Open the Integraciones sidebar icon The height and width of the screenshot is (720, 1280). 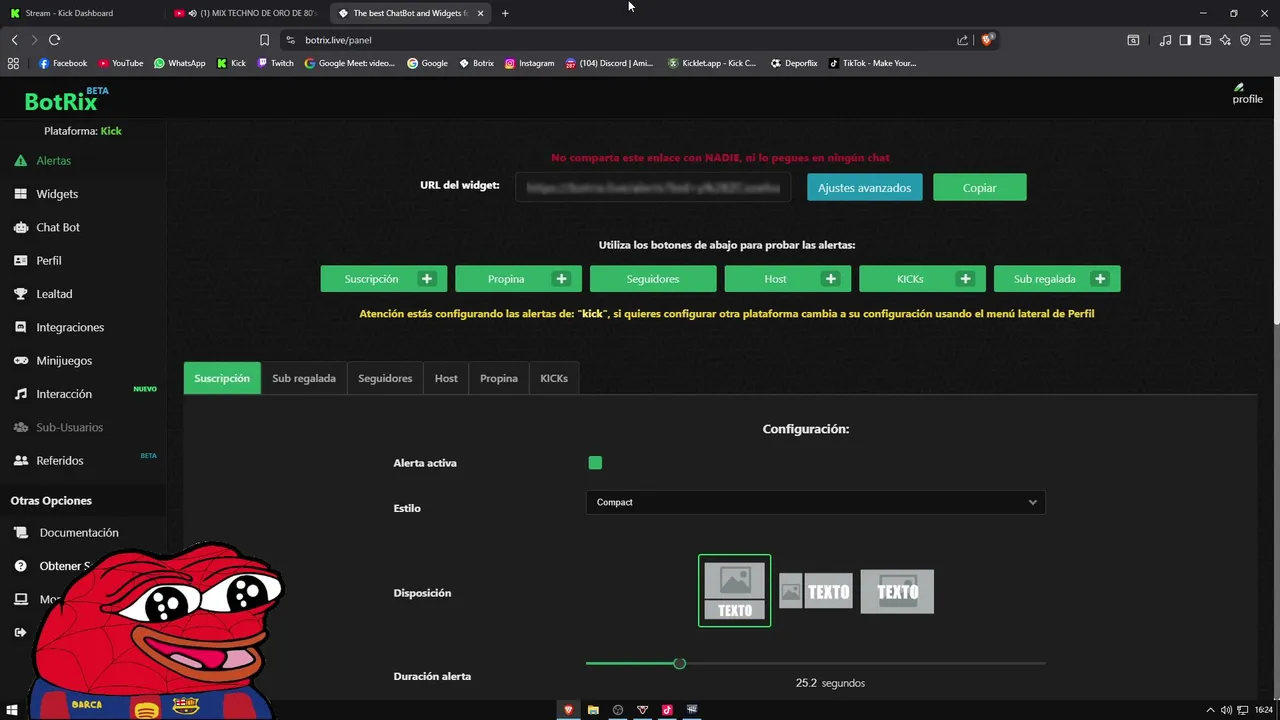(20, 327)
